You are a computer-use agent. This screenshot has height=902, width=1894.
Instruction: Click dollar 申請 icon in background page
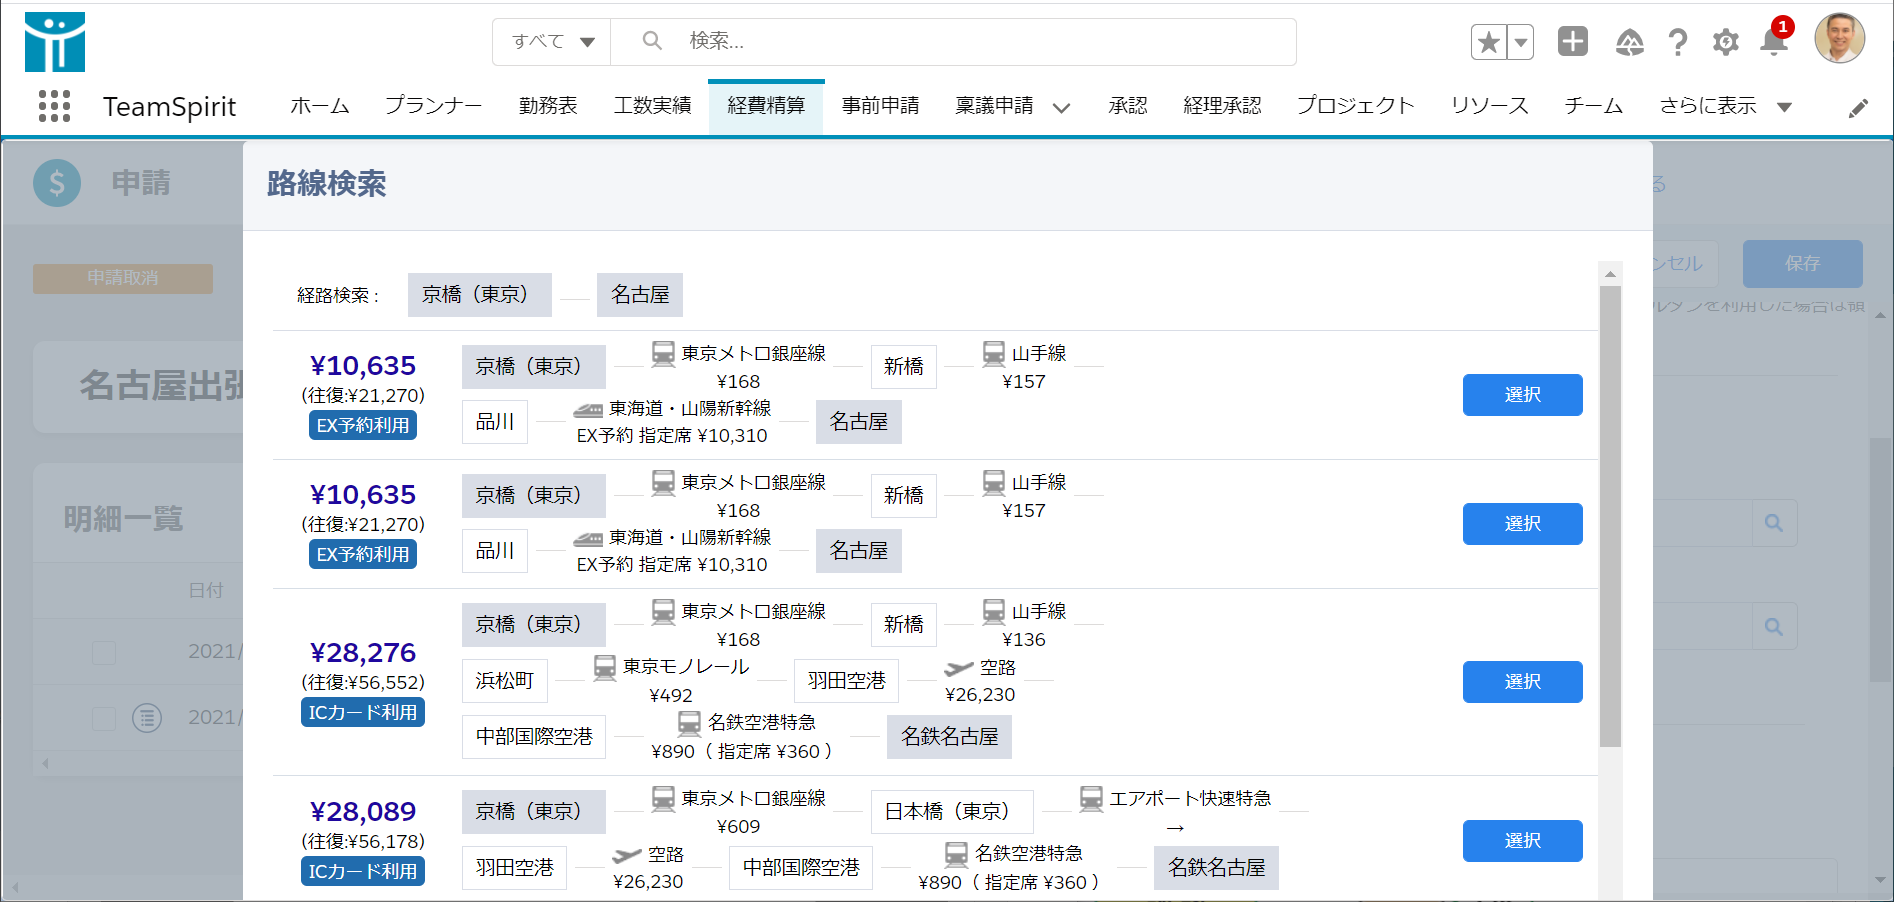pos(57,183)
